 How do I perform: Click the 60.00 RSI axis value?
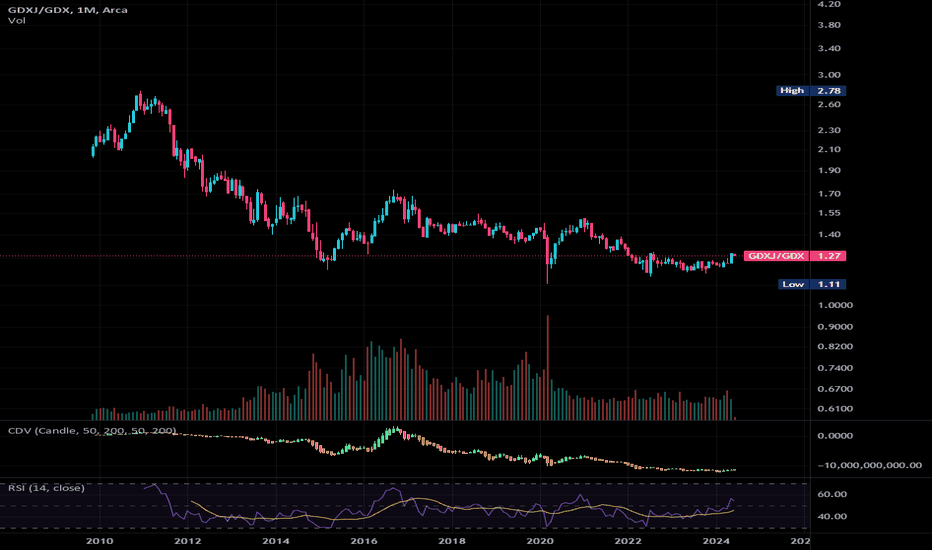coord(832,494)
